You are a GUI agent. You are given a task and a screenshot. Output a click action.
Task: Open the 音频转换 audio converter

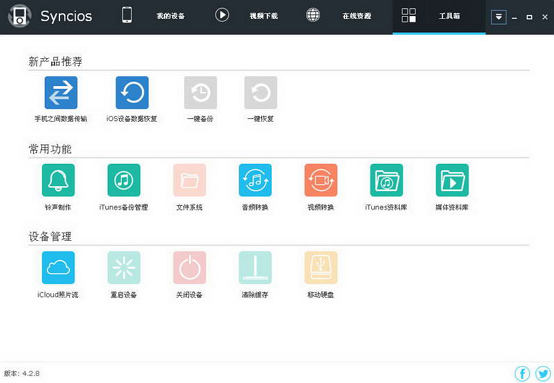pos(255,180)
